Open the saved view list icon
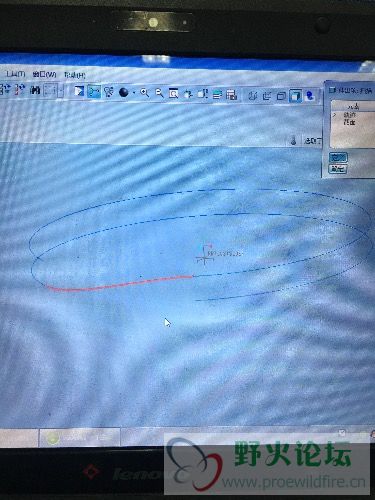 coord(202,94)
